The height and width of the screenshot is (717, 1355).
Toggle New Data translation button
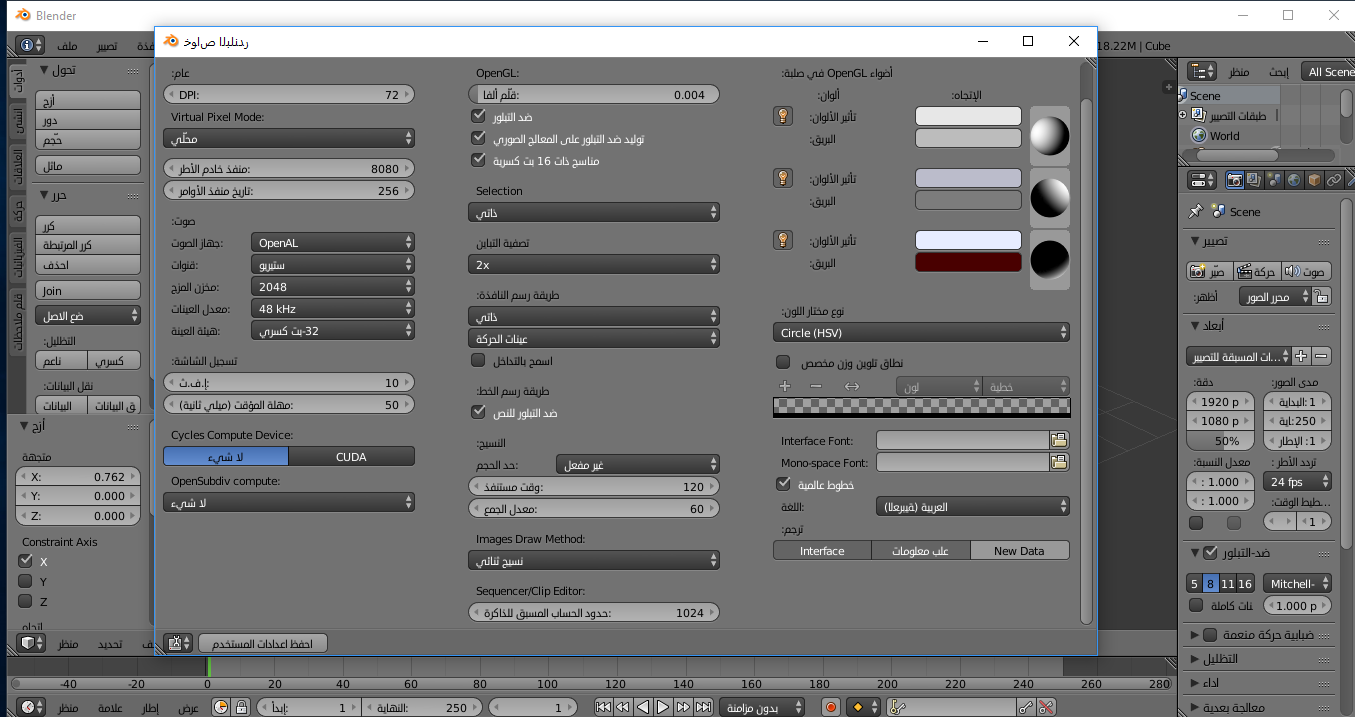(1020, 550)
